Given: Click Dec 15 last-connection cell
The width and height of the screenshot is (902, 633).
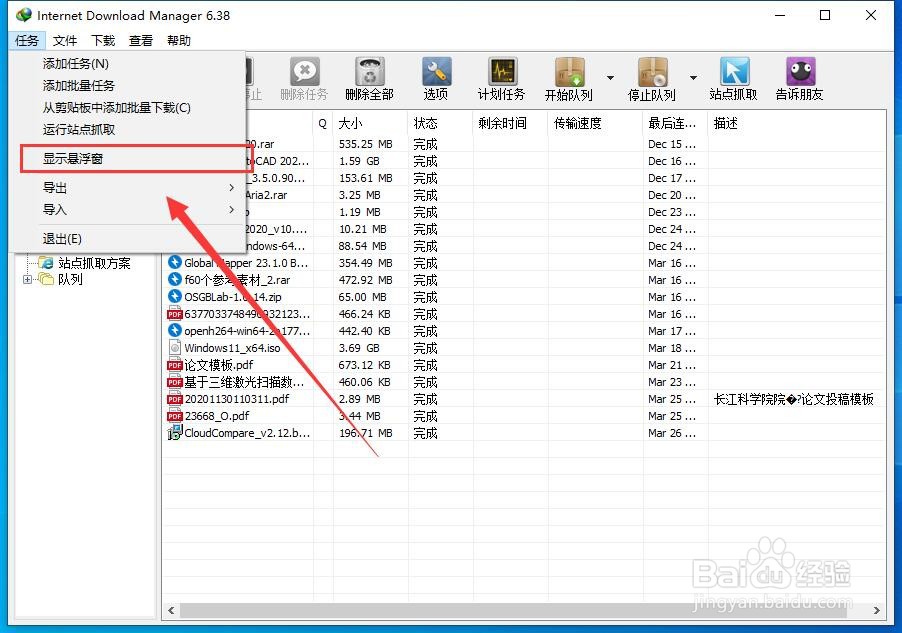Looking at the screenshot, I should pyautogui.click(x=672, y=144).
